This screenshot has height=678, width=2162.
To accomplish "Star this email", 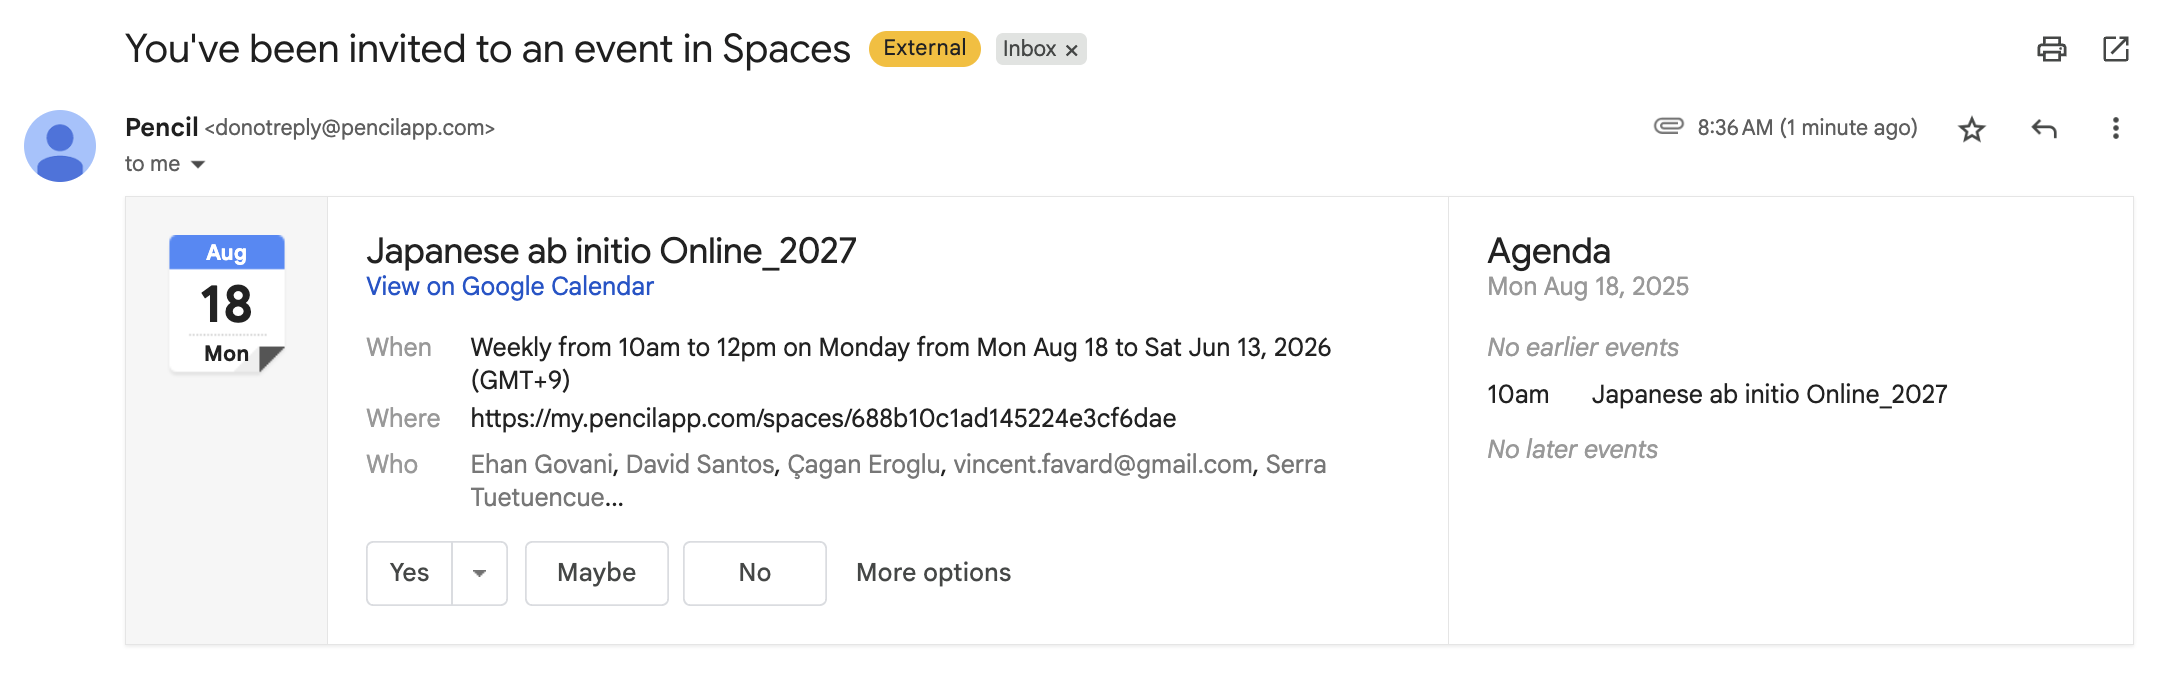I will 1970,130.
